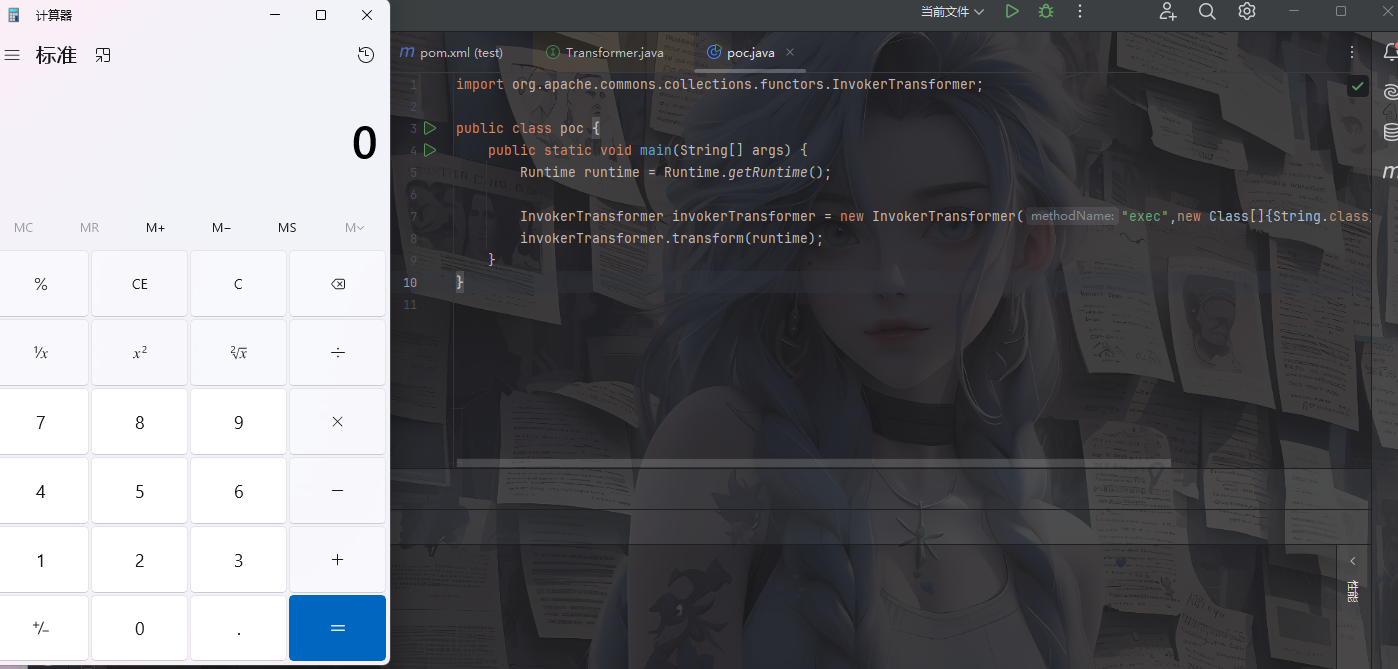Click green inspection checkmark widget
Screen dimensions: 1398x669
pos(1357,87)
